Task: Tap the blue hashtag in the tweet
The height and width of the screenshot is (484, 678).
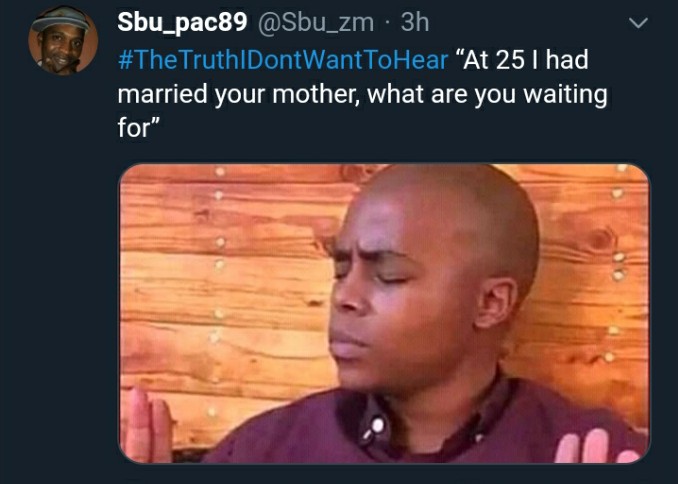Action: pyautogui.click(x=283, y=60)
